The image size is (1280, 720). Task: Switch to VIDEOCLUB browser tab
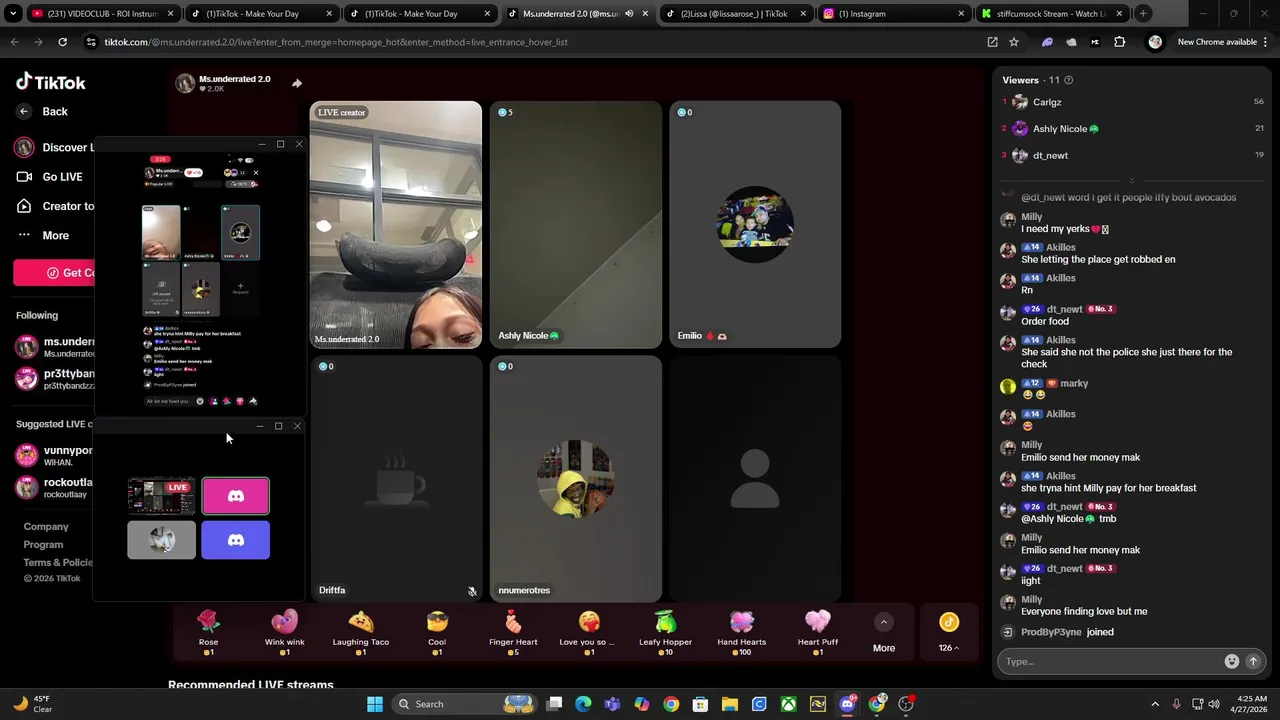click(95, 14)
